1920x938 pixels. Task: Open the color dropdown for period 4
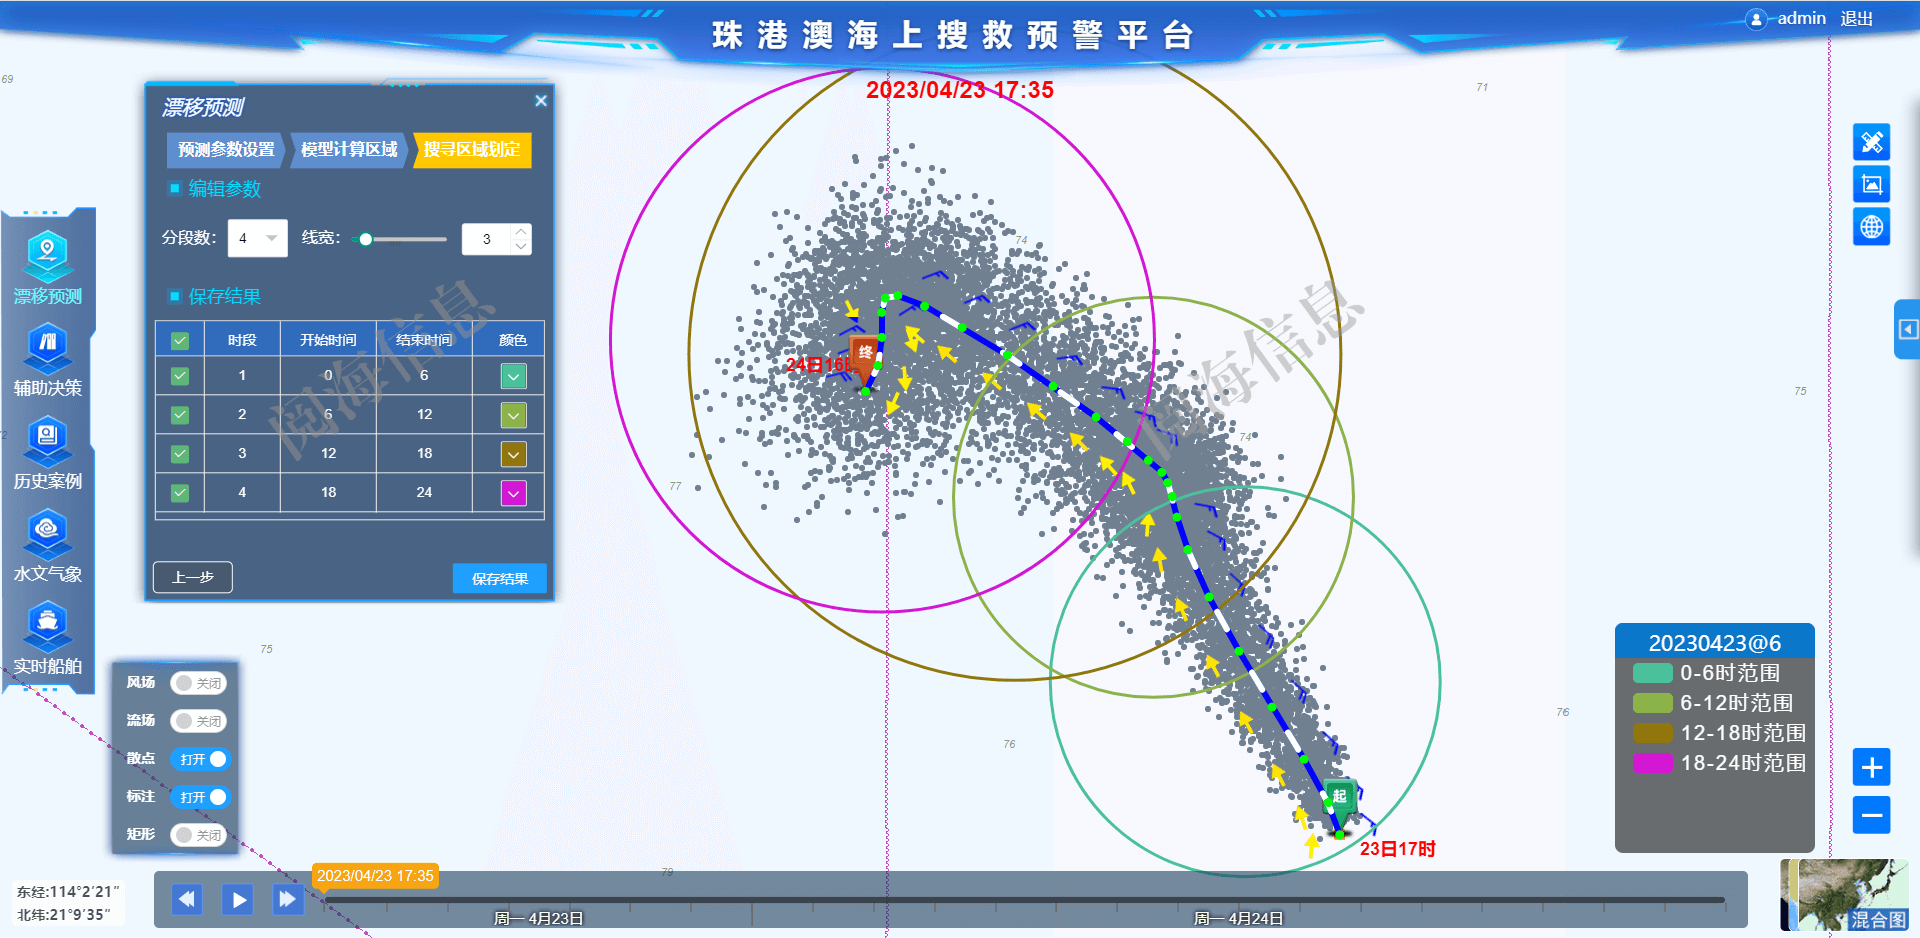pyautogui.click(x=513, y=493)
